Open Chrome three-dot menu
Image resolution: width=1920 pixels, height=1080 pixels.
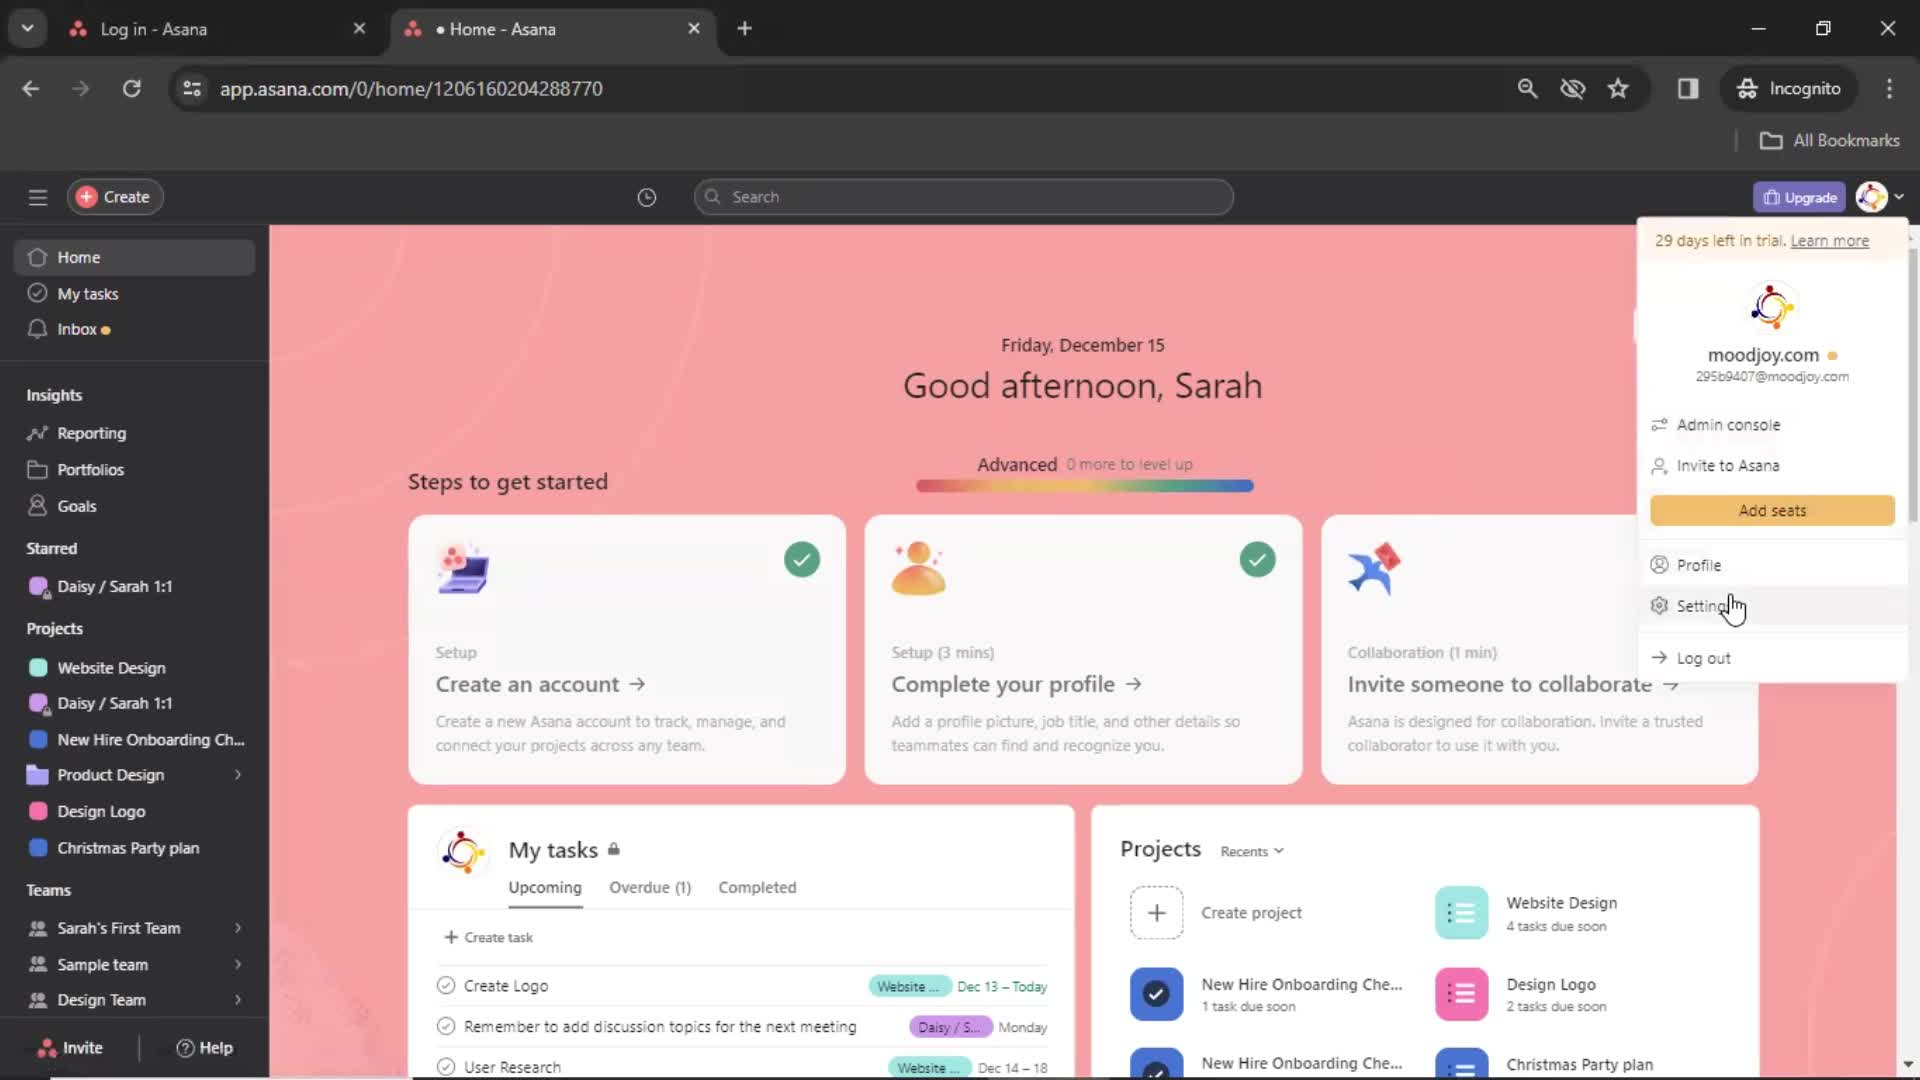1889,89
